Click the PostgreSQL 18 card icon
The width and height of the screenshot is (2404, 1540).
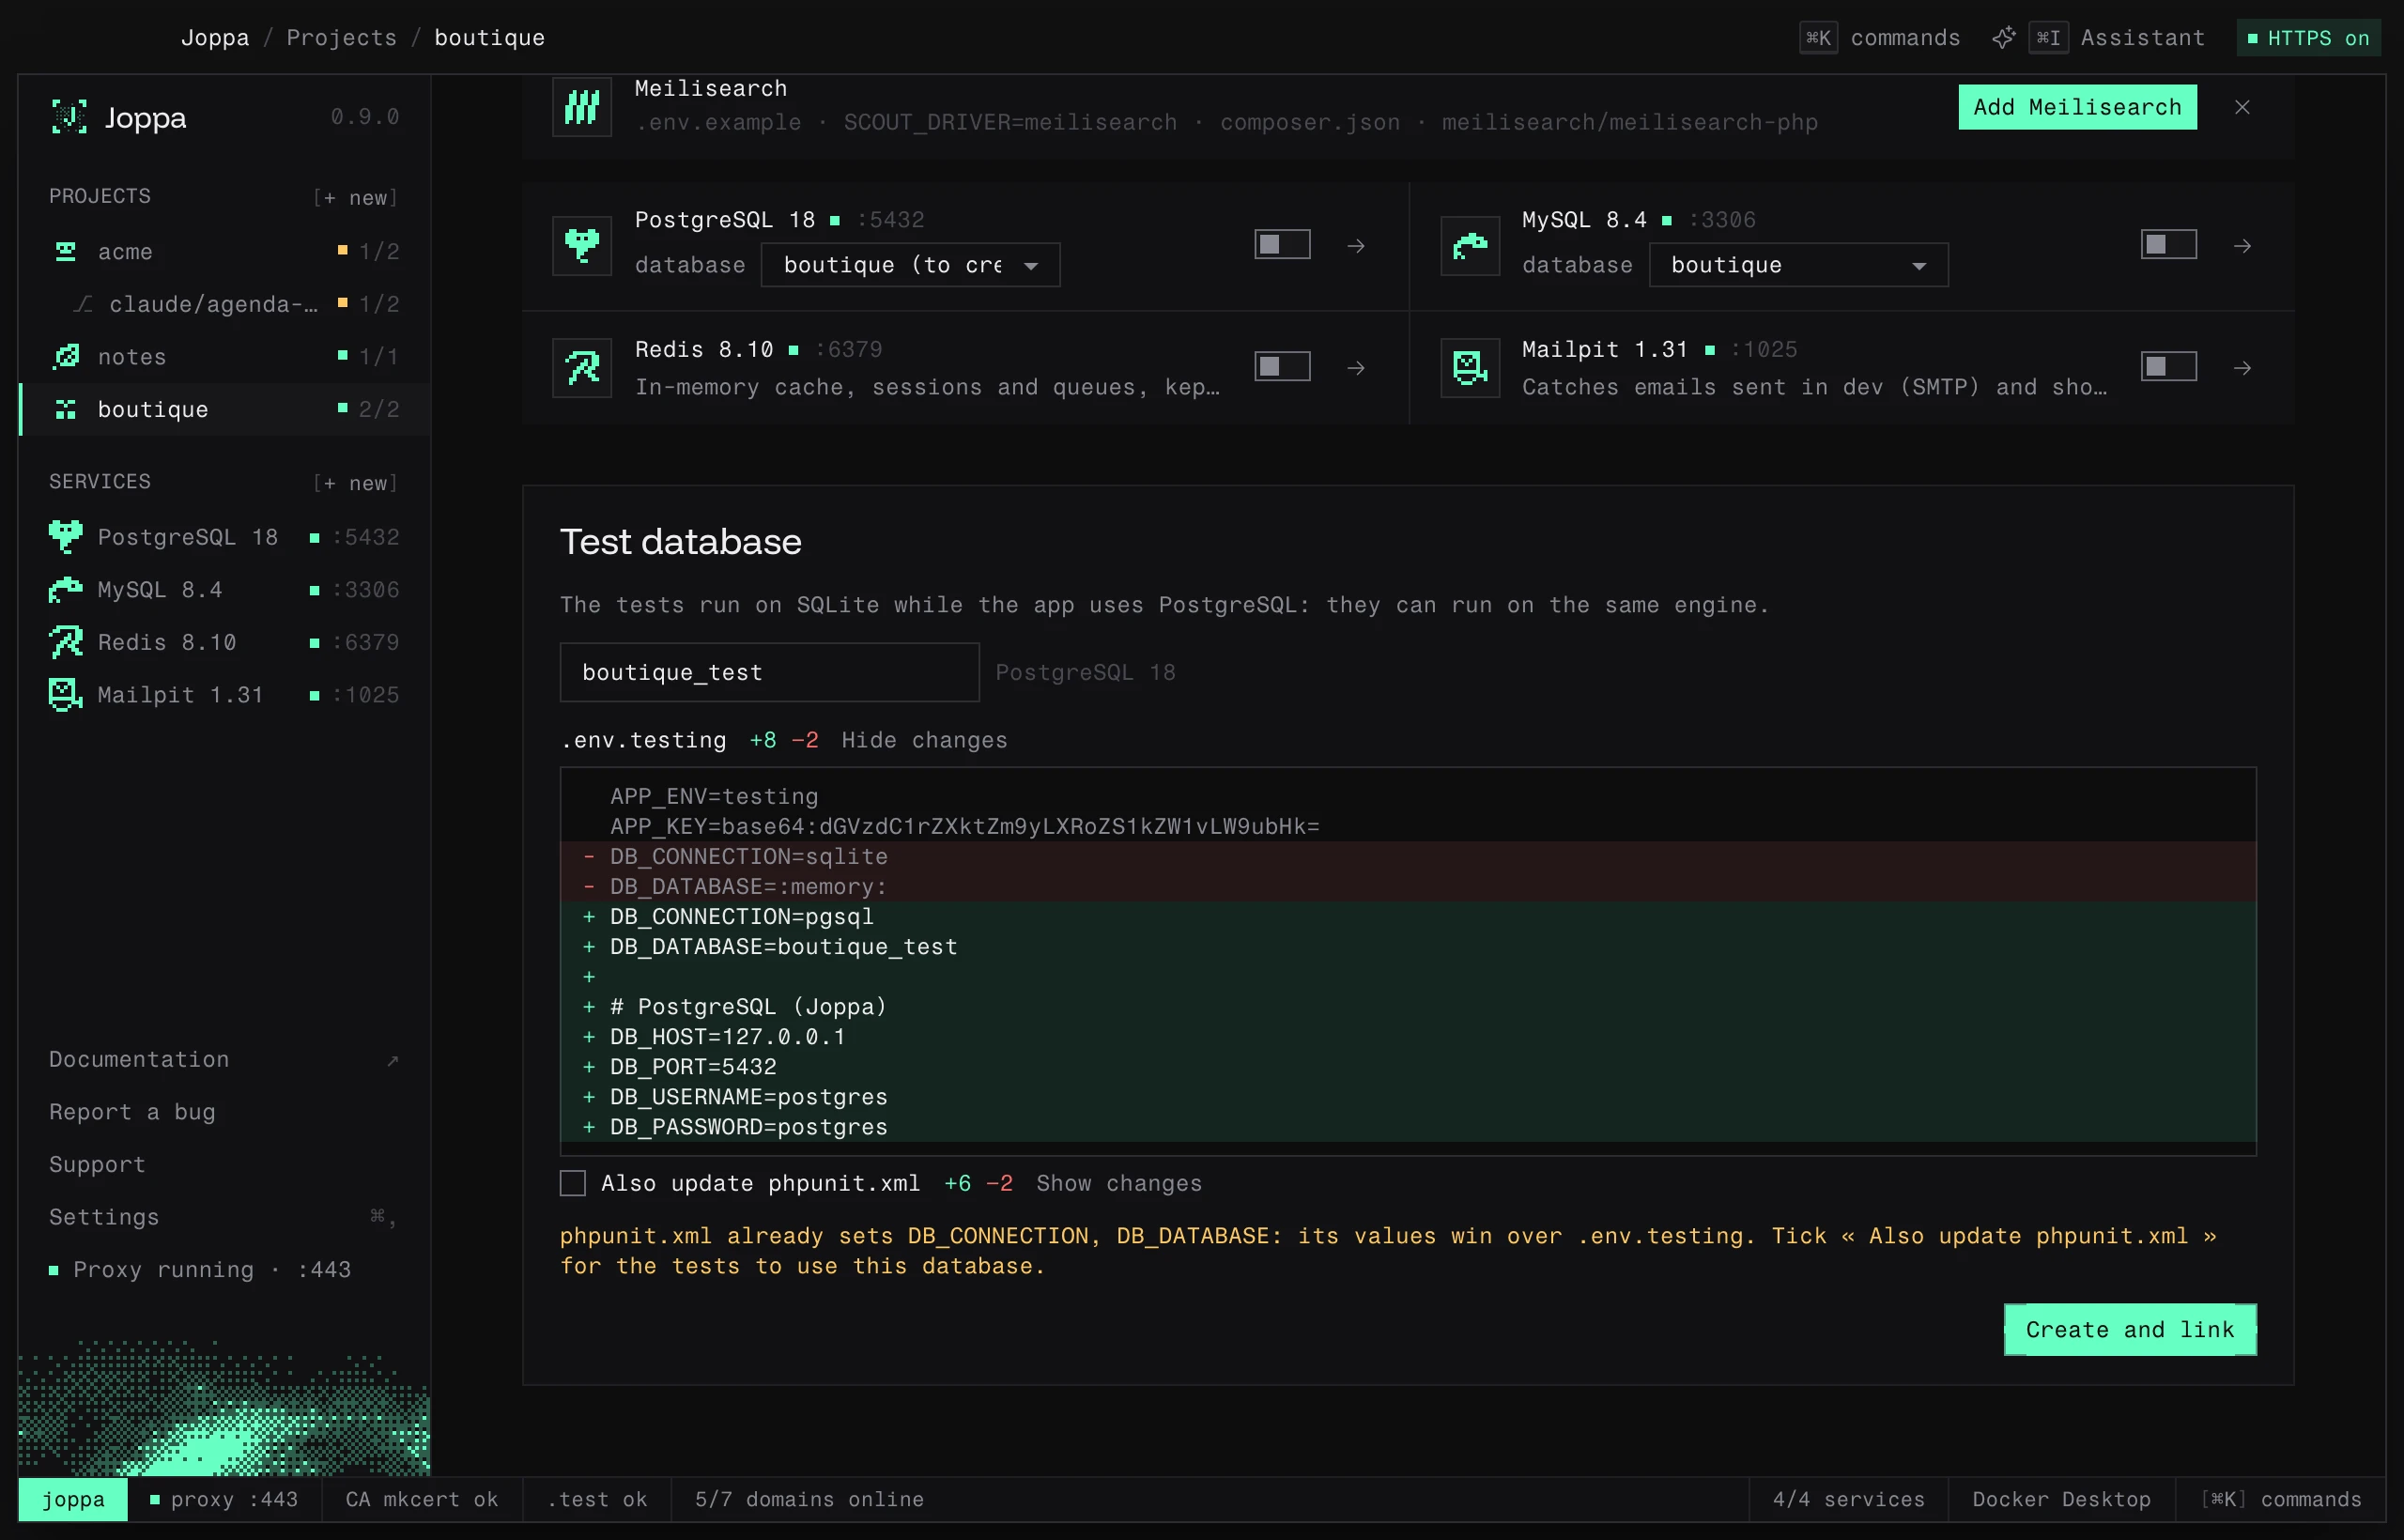582,245
